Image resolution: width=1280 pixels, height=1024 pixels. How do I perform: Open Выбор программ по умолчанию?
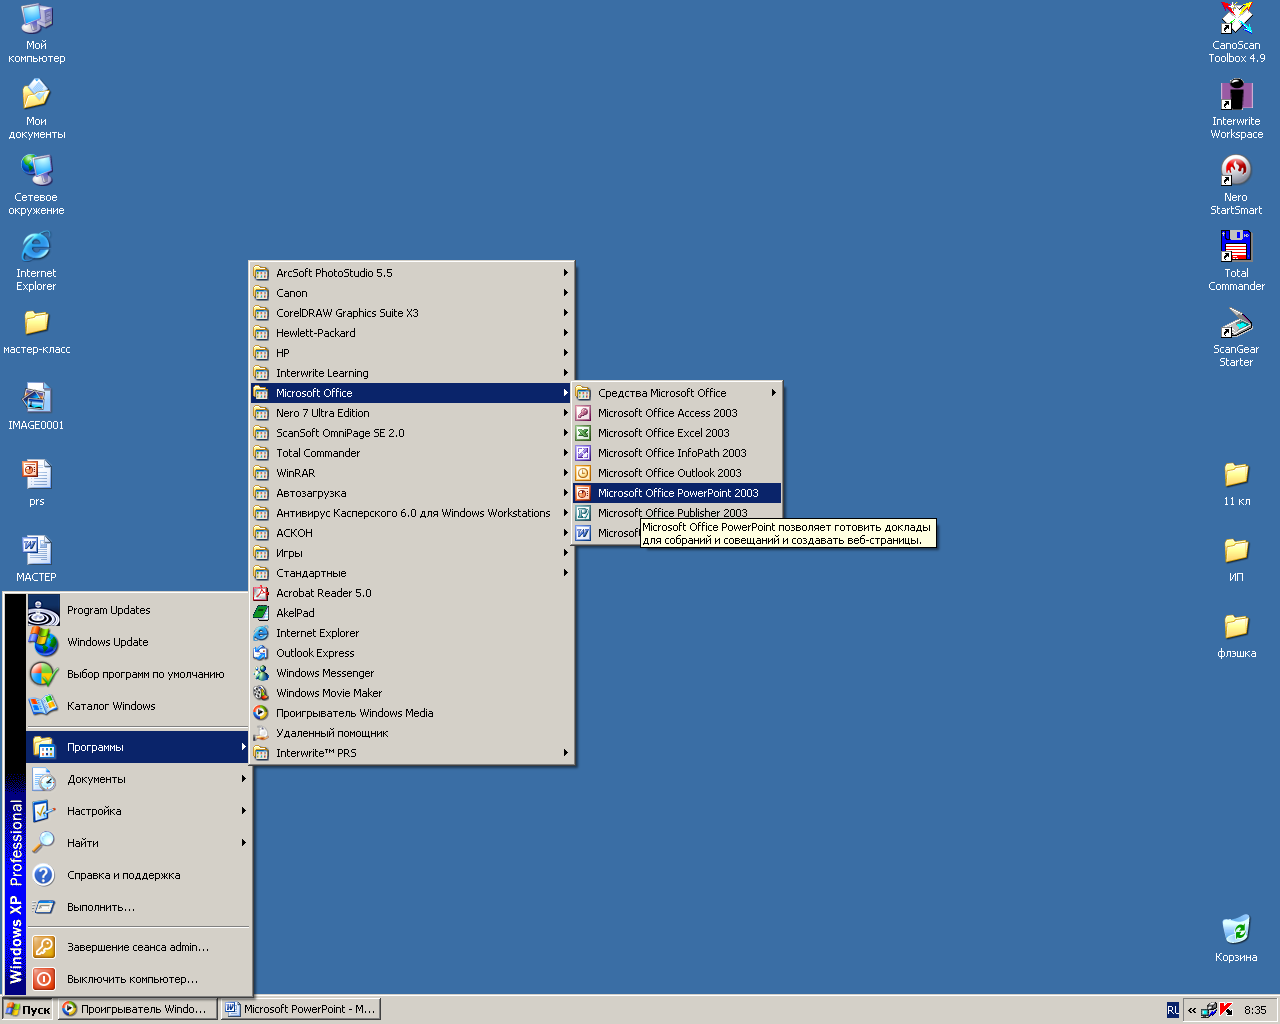[x=138, y=674]
